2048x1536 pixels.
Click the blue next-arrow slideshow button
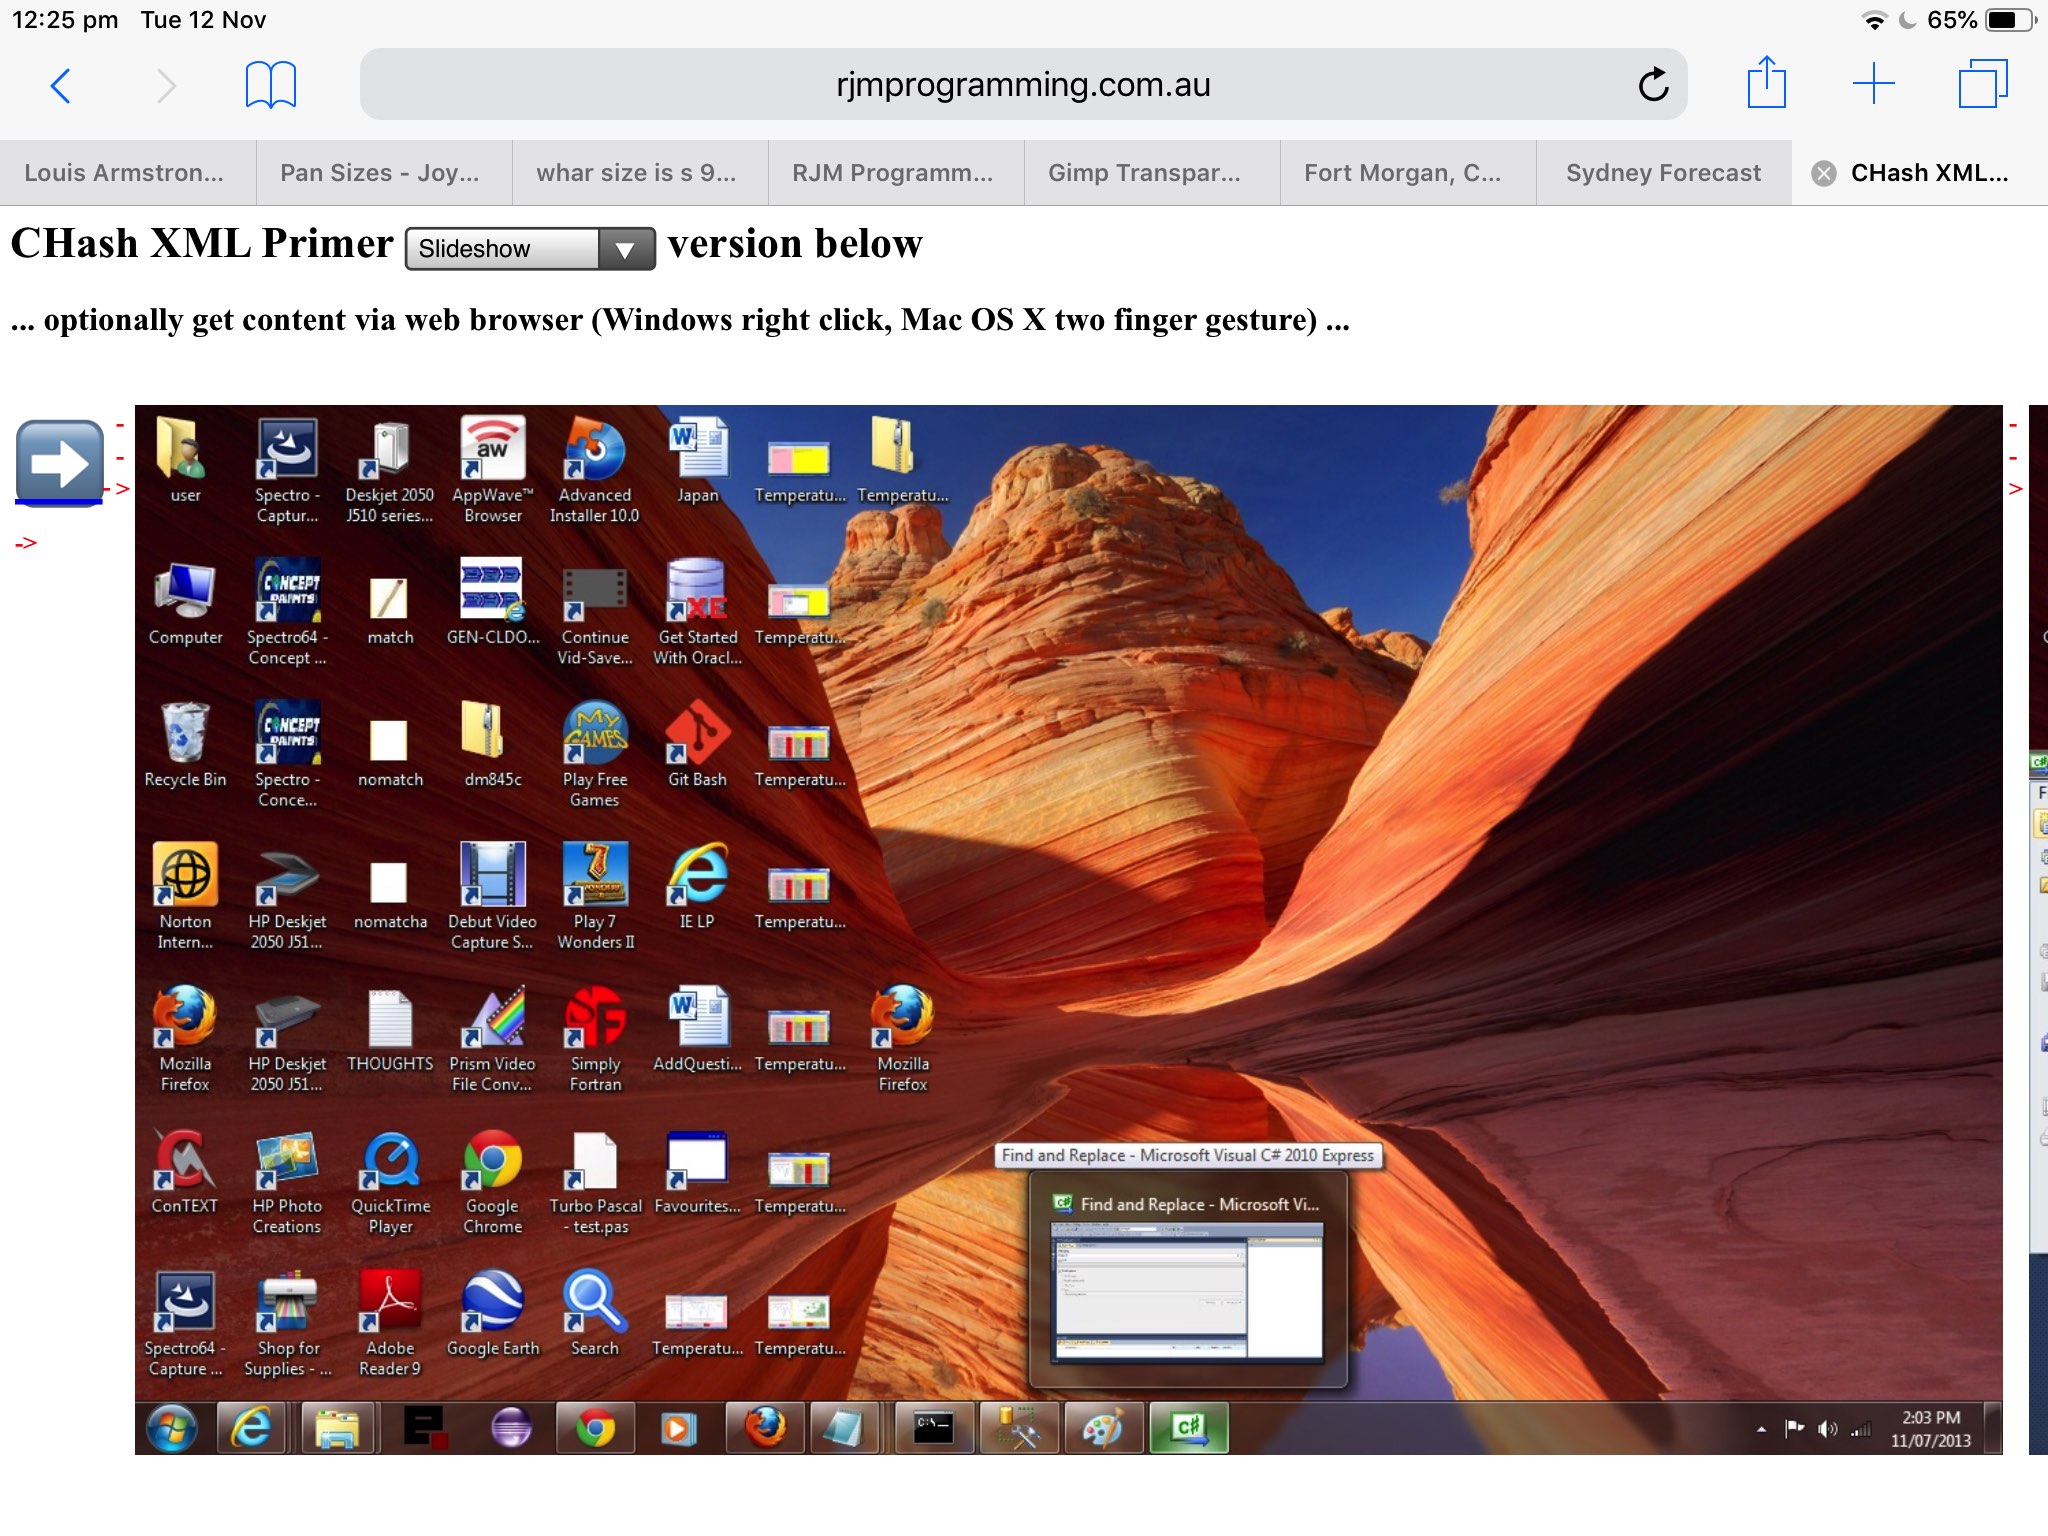pyautogui.click(x=60, y=463)
